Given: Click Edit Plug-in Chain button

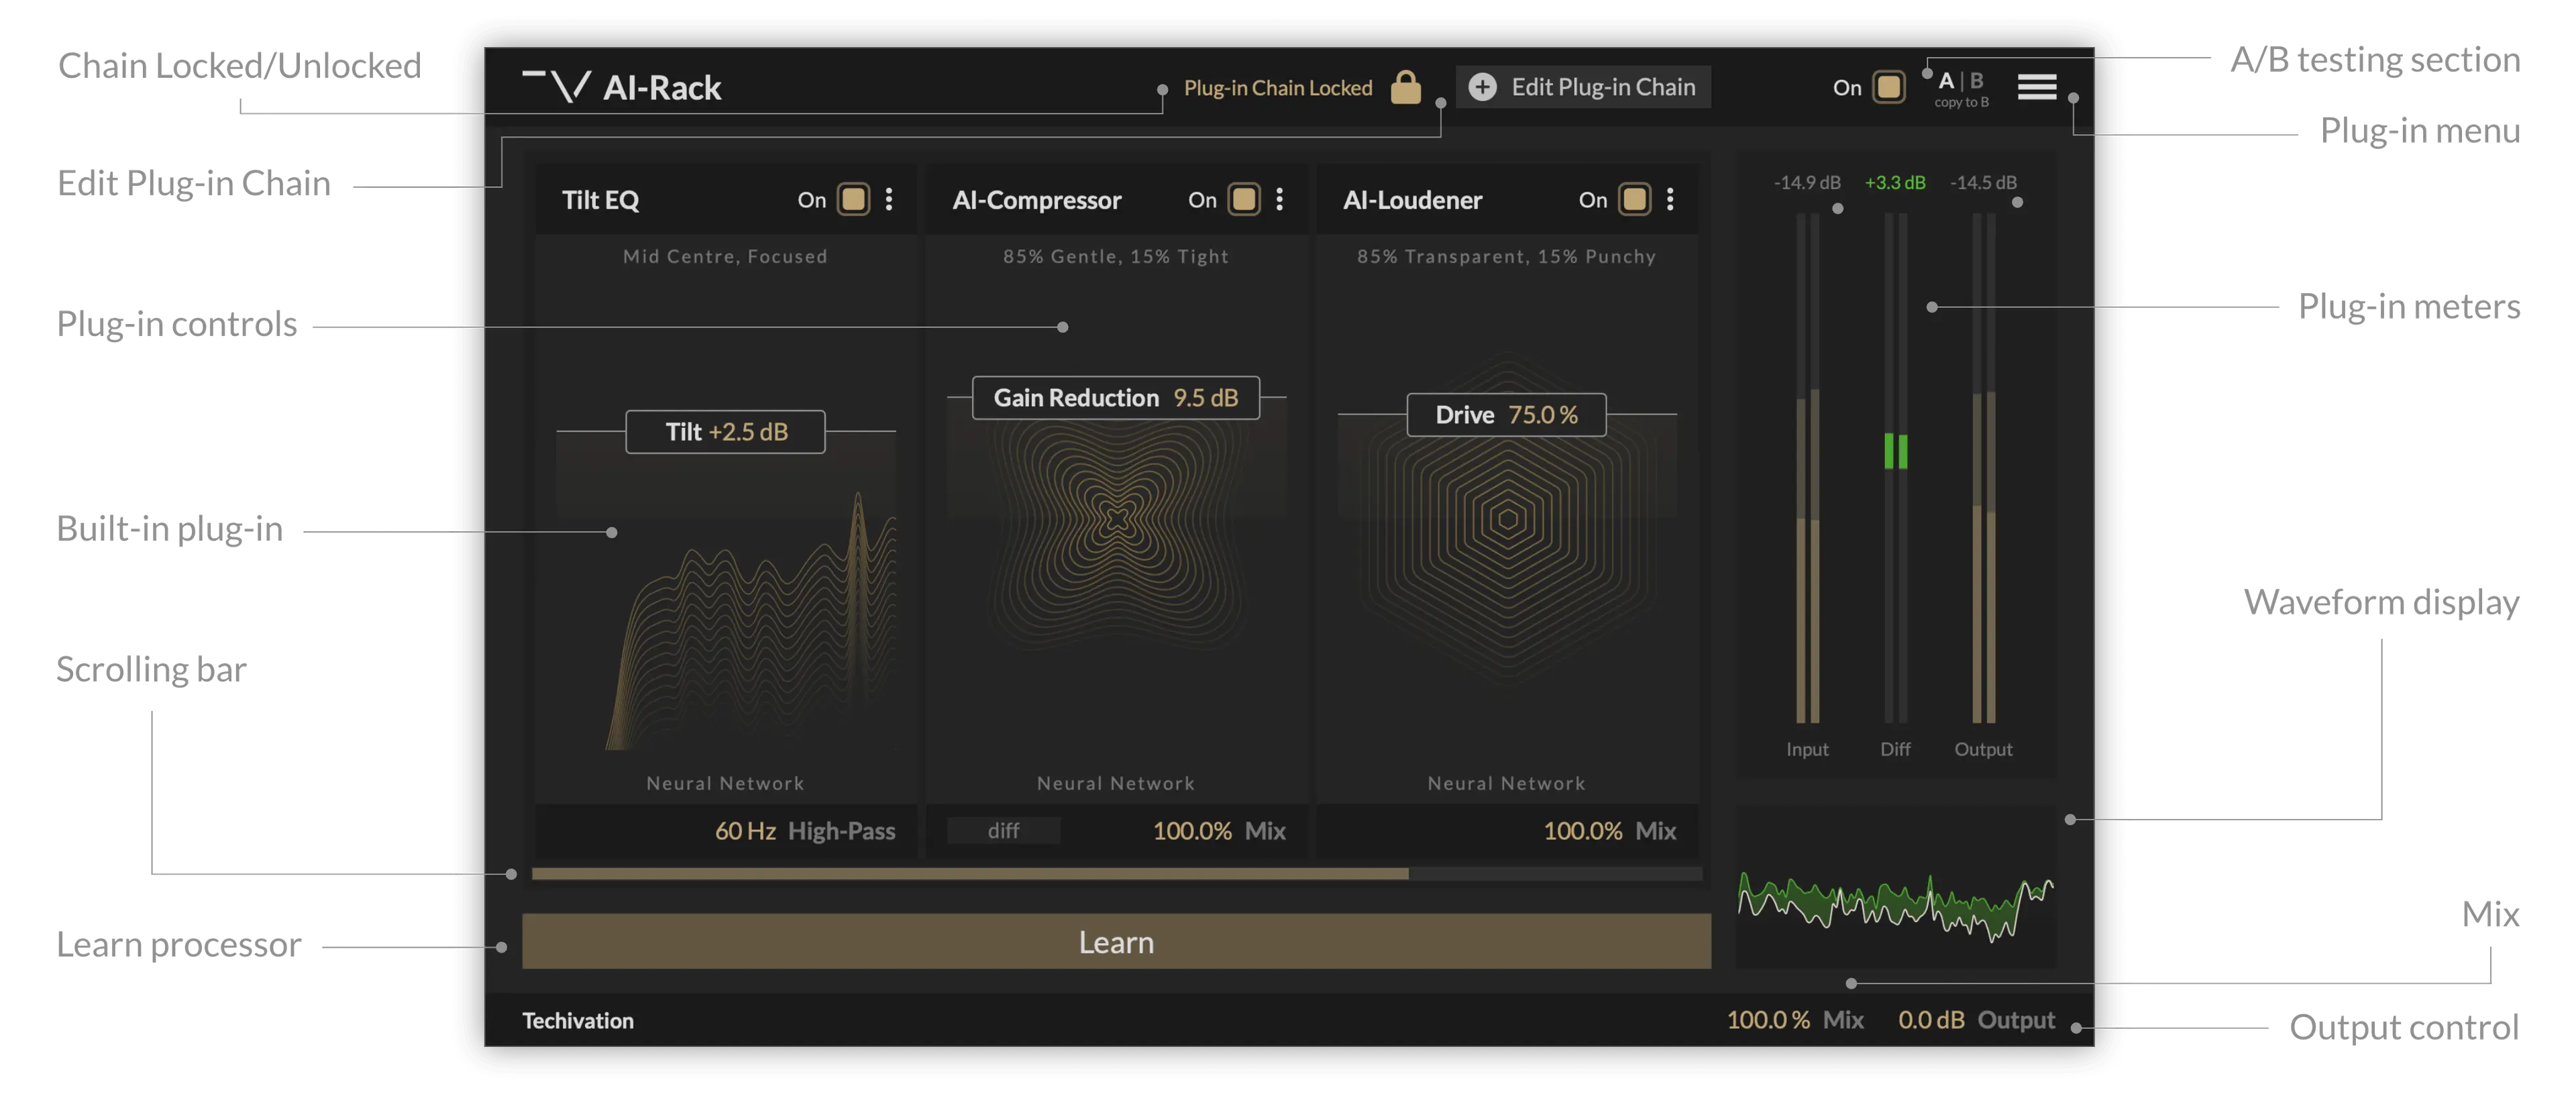Looking at the screenshot, I should tap(1583, 87).
